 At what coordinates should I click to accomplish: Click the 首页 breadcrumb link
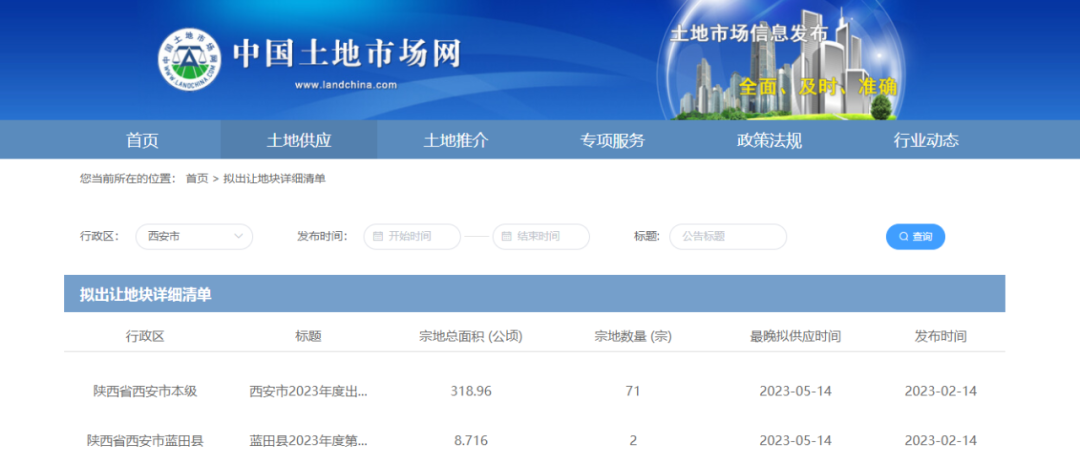[197, 179]
